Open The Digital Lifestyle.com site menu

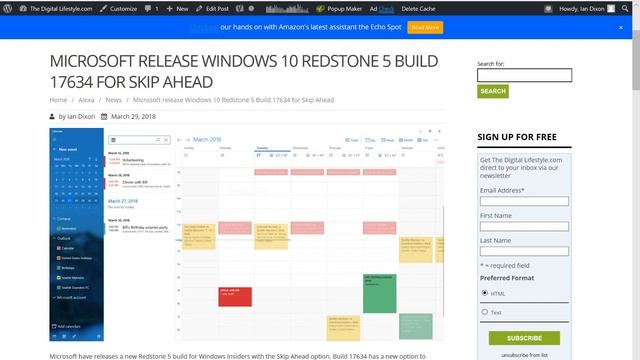click(56, 9)
